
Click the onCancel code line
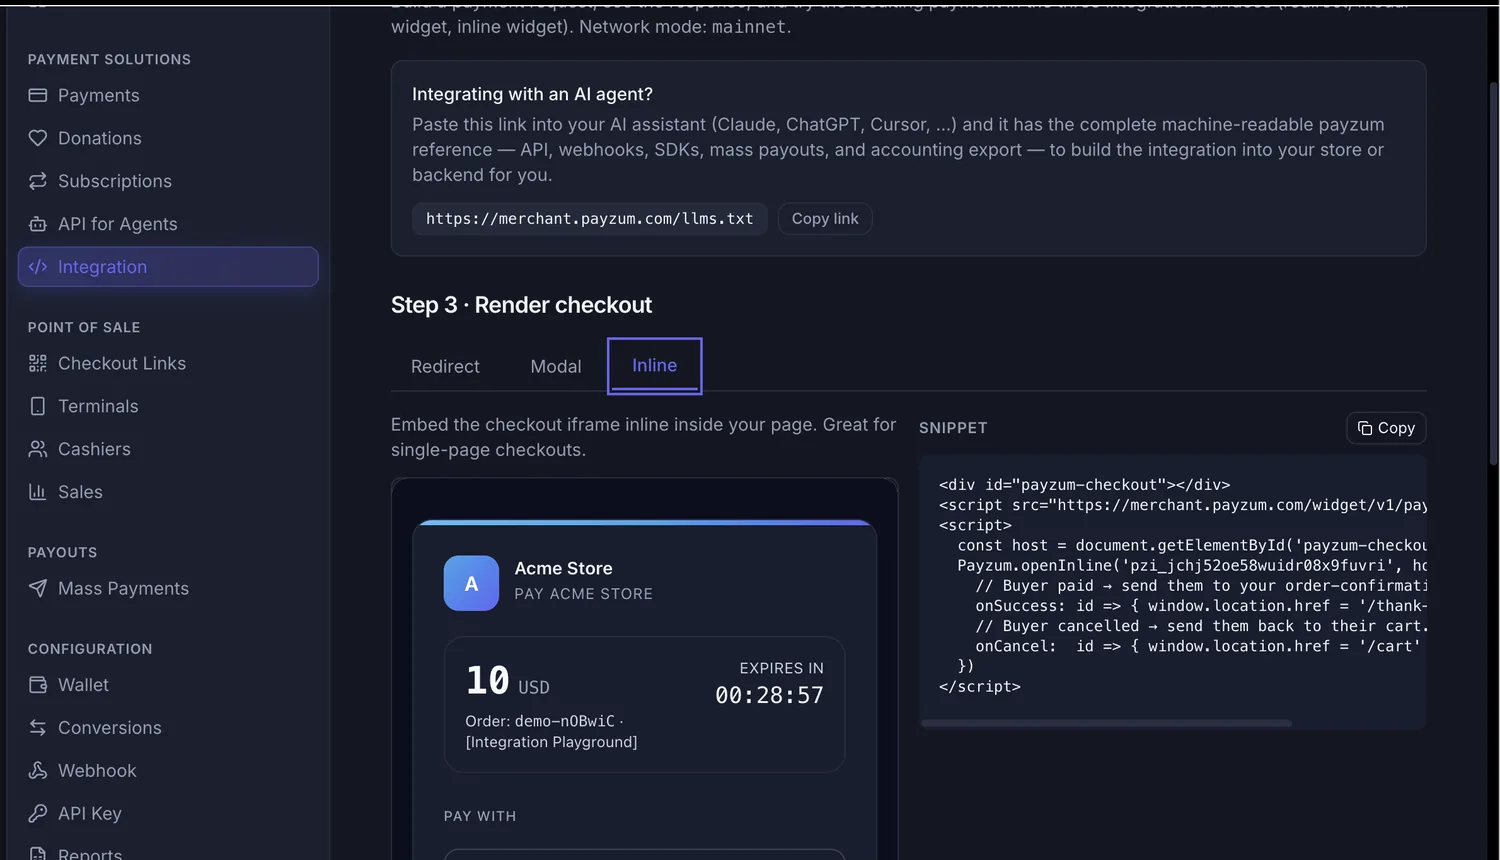pos(1198,646)
